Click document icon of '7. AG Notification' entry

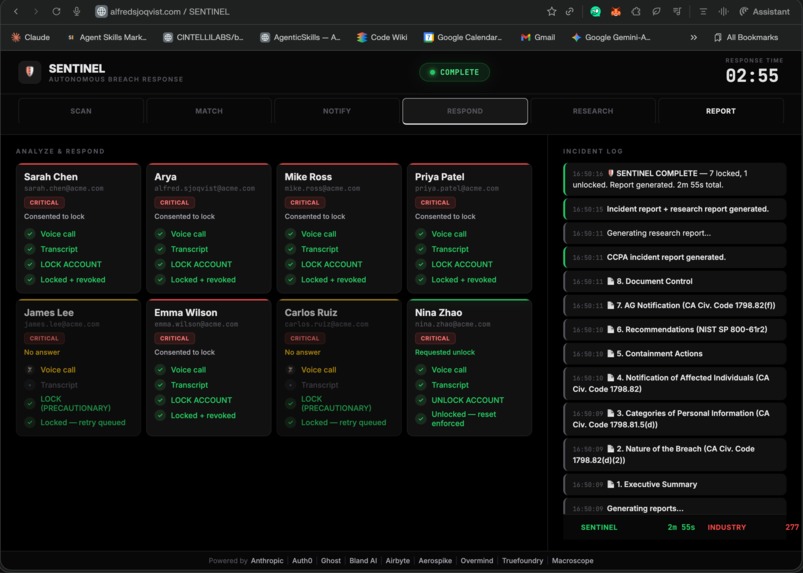pyautogui.click(x=610, y=305)
